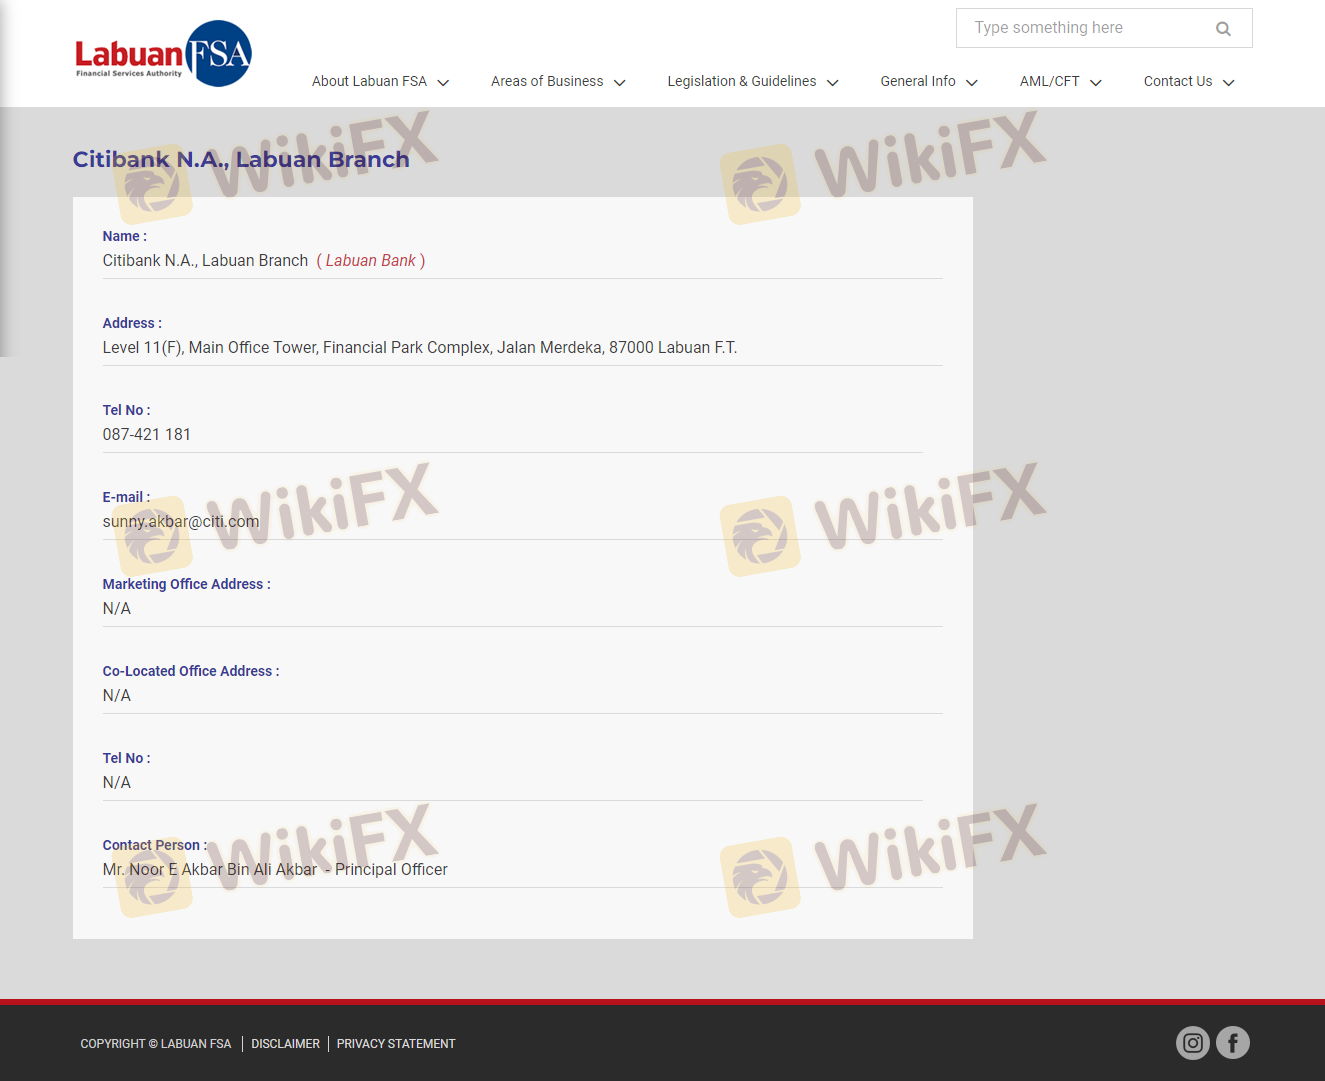1325x1081 pixels.
Task: Click the 'Address :' field label
Action: (132, 323)
